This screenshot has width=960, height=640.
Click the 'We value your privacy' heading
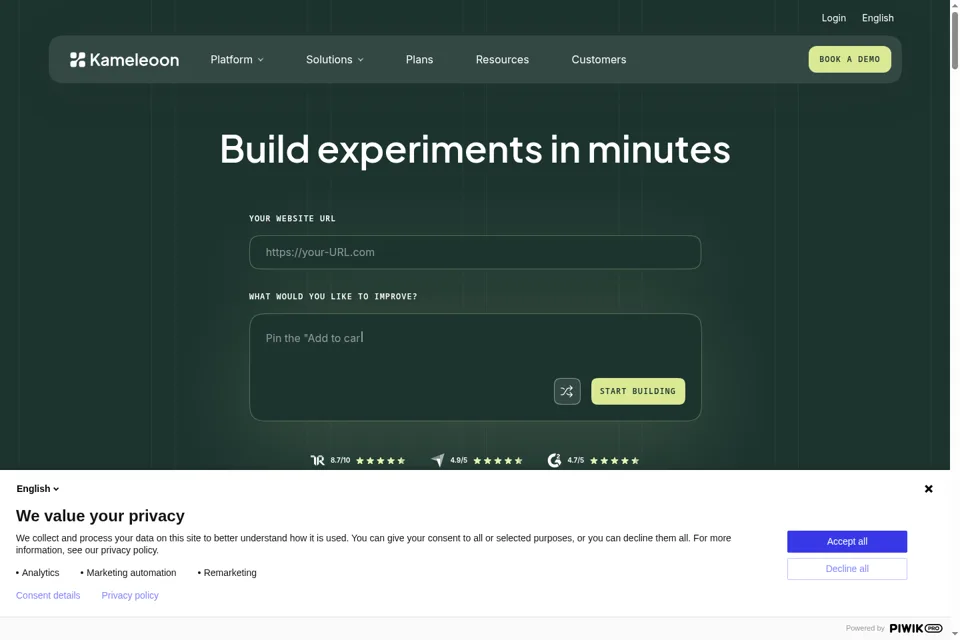100,516
